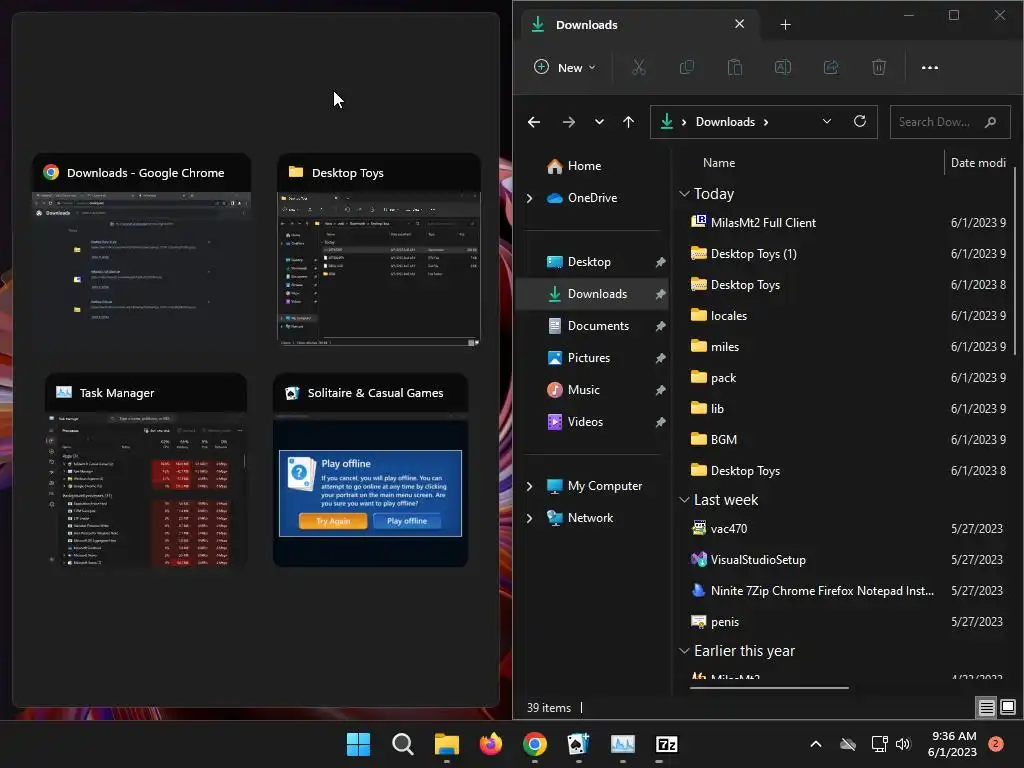Viewport: 1024px width, 768px height.
Task: Collapse the Today group
Action: point(684,193)
